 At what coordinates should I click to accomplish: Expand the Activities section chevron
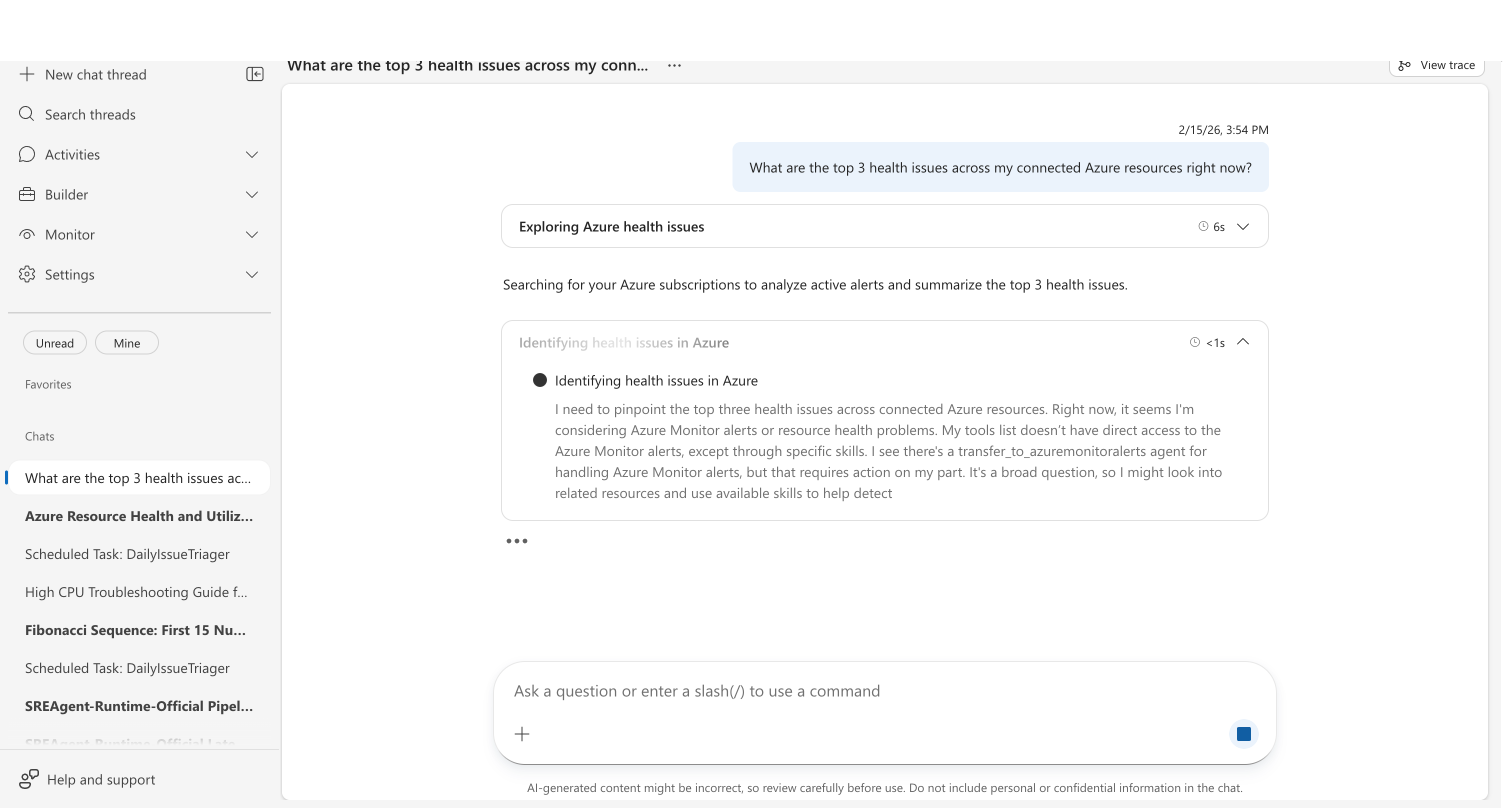252,154
